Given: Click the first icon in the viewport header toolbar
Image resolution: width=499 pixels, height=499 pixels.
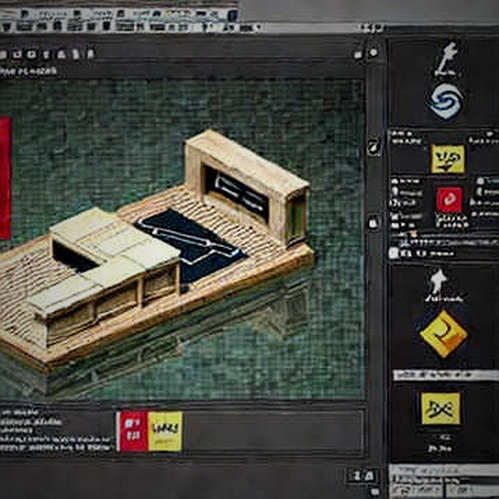Looking at the screenshot, I should 3,55.
